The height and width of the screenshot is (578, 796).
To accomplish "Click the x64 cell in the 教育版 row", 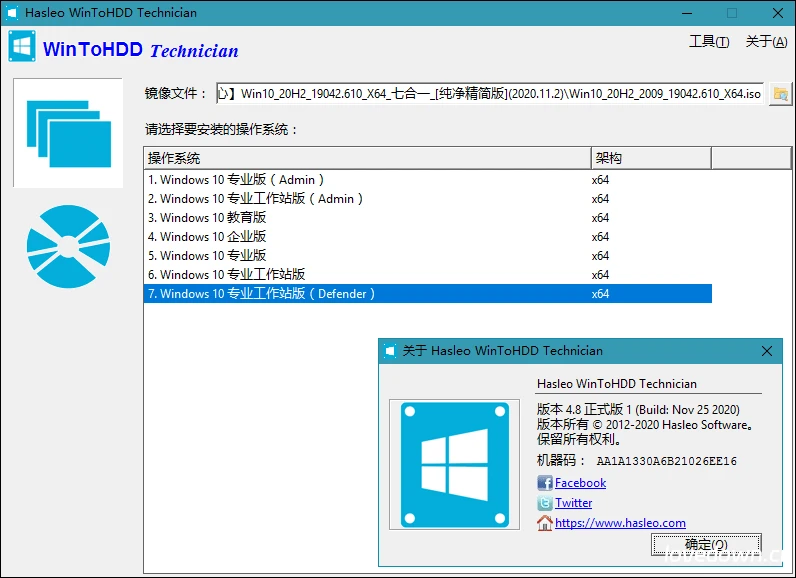I will (600, 218).
